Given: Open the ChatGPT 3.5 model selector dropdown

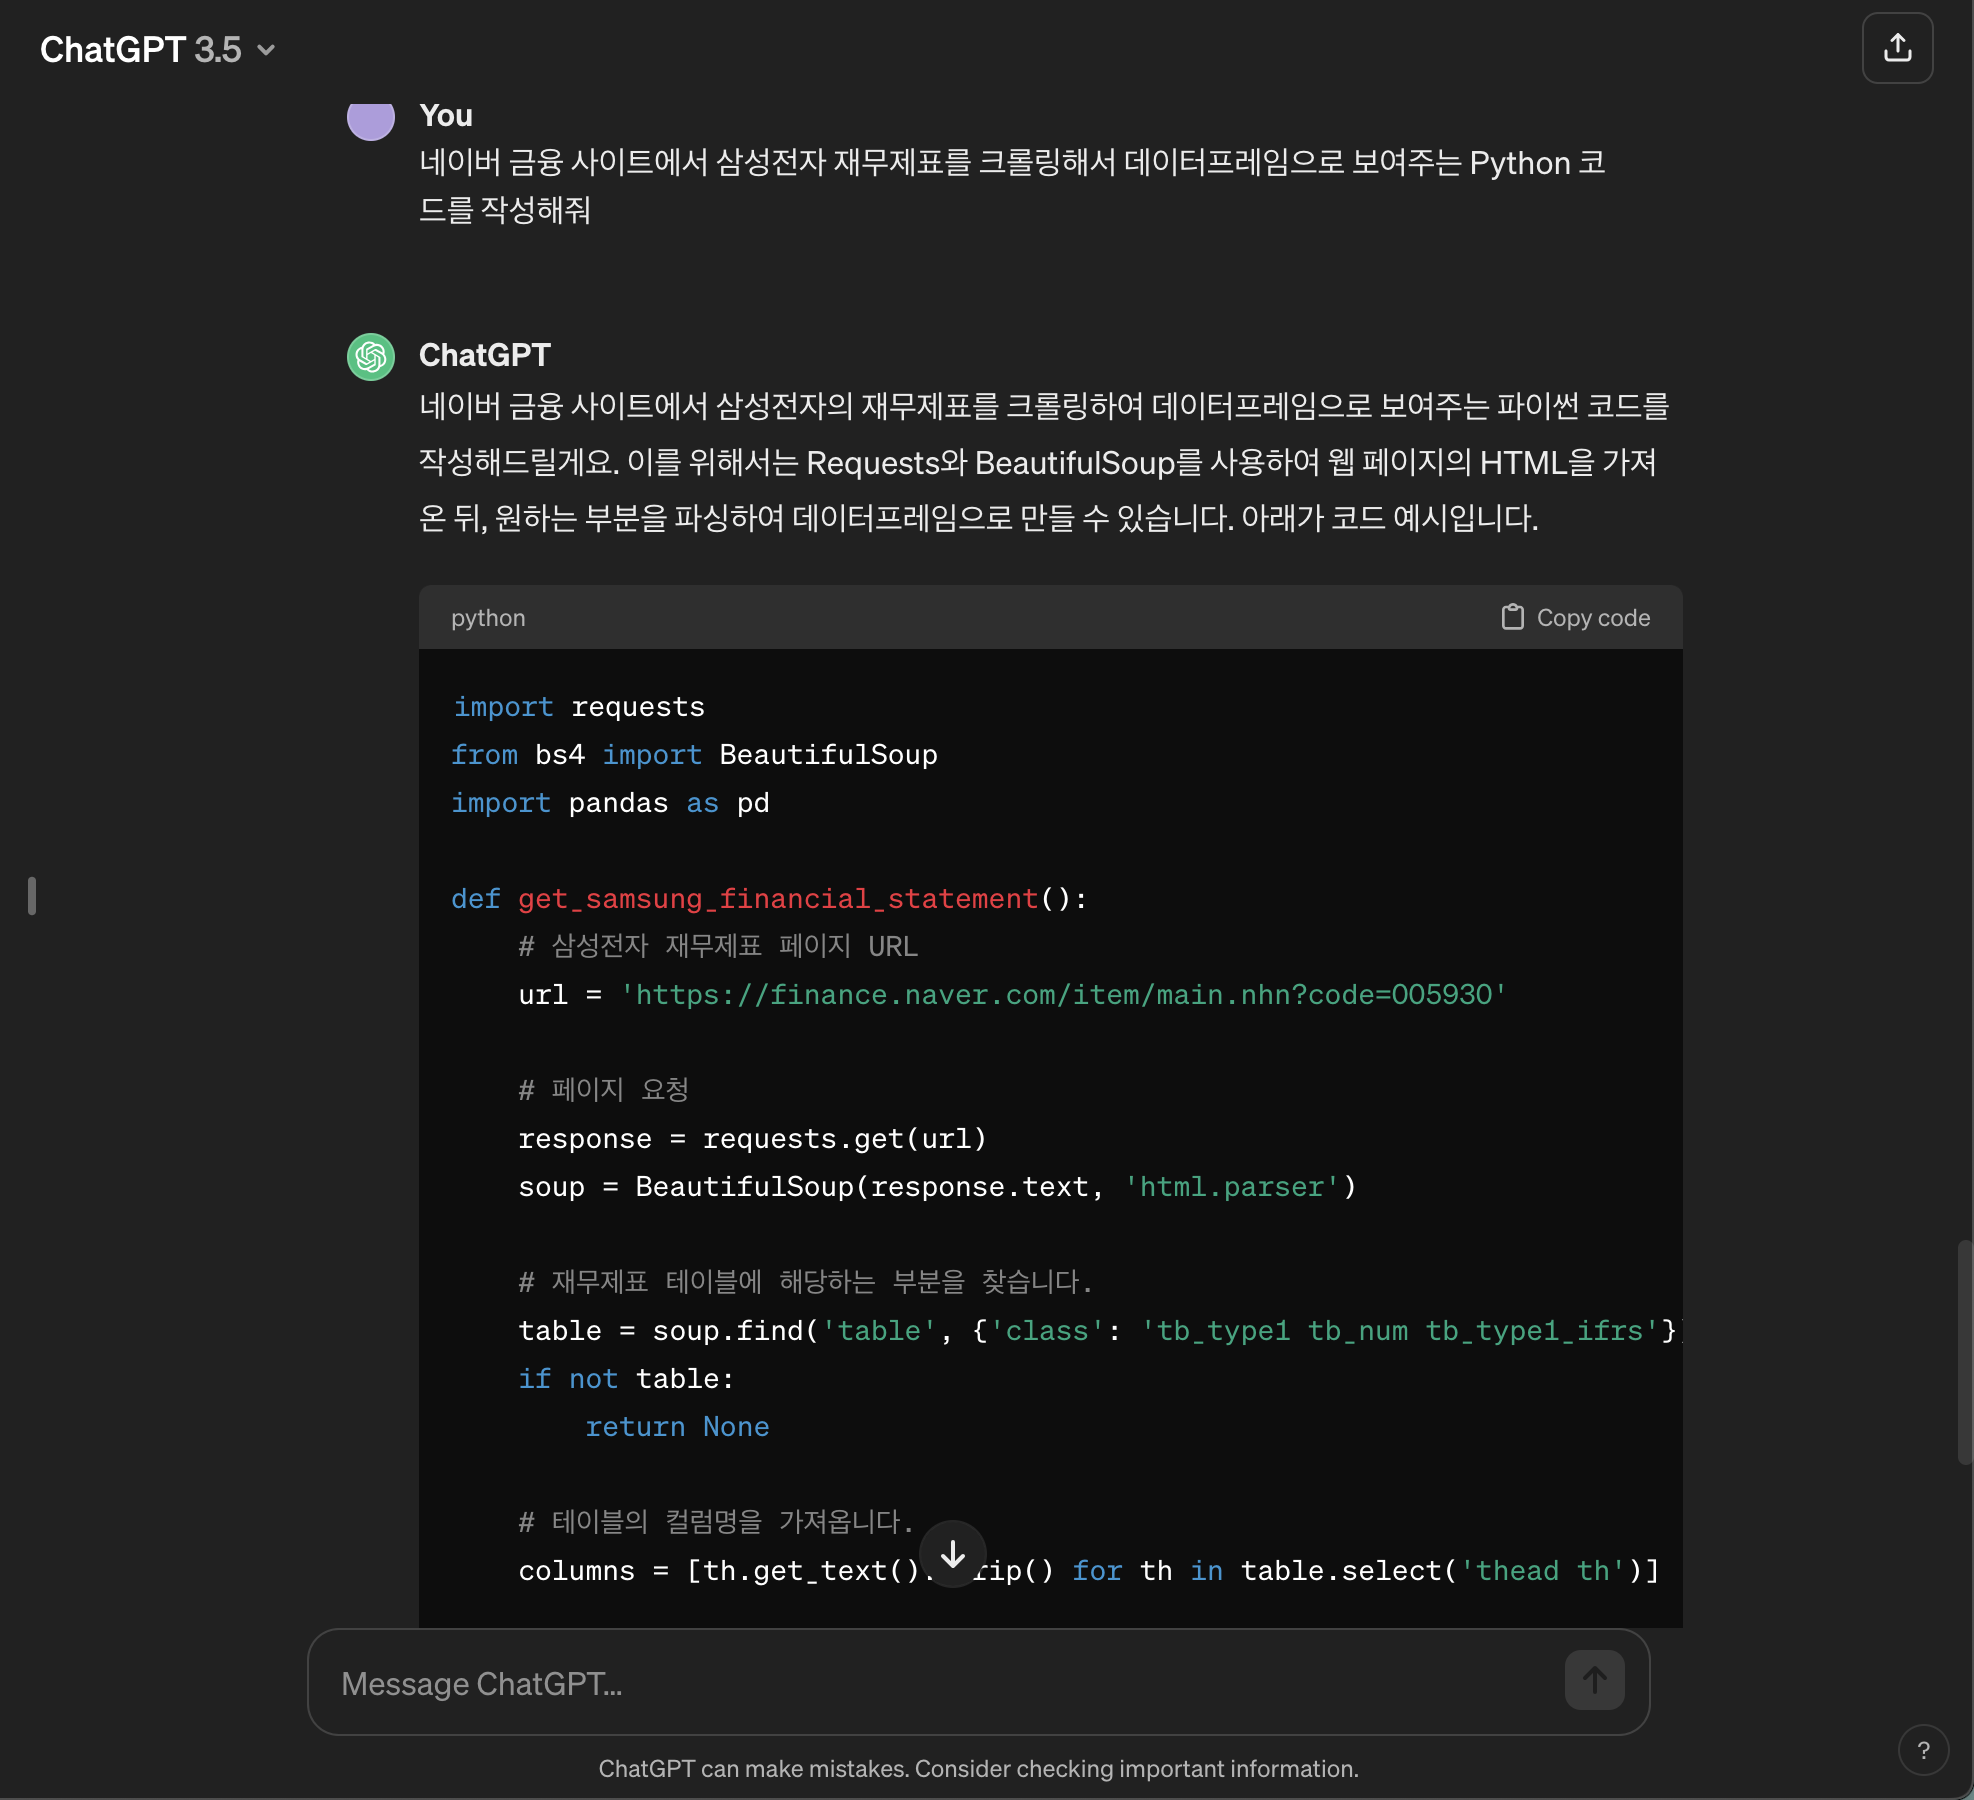Looking at the screenshot, I should (x=157, y=49).
